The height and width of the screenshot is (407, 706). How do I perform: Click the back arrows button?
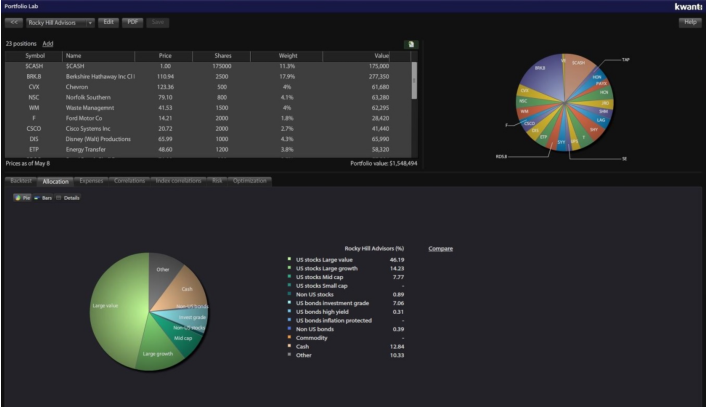(14, 23)
